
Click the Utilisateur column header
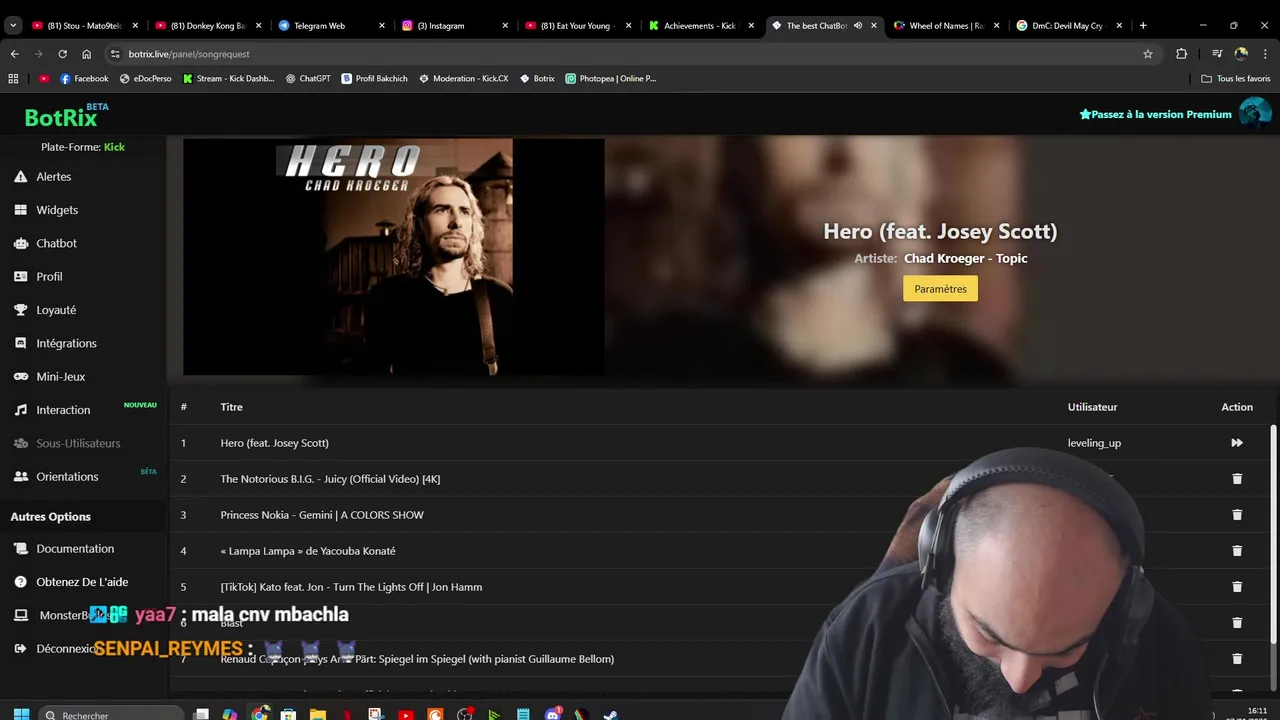point(1092,407)
